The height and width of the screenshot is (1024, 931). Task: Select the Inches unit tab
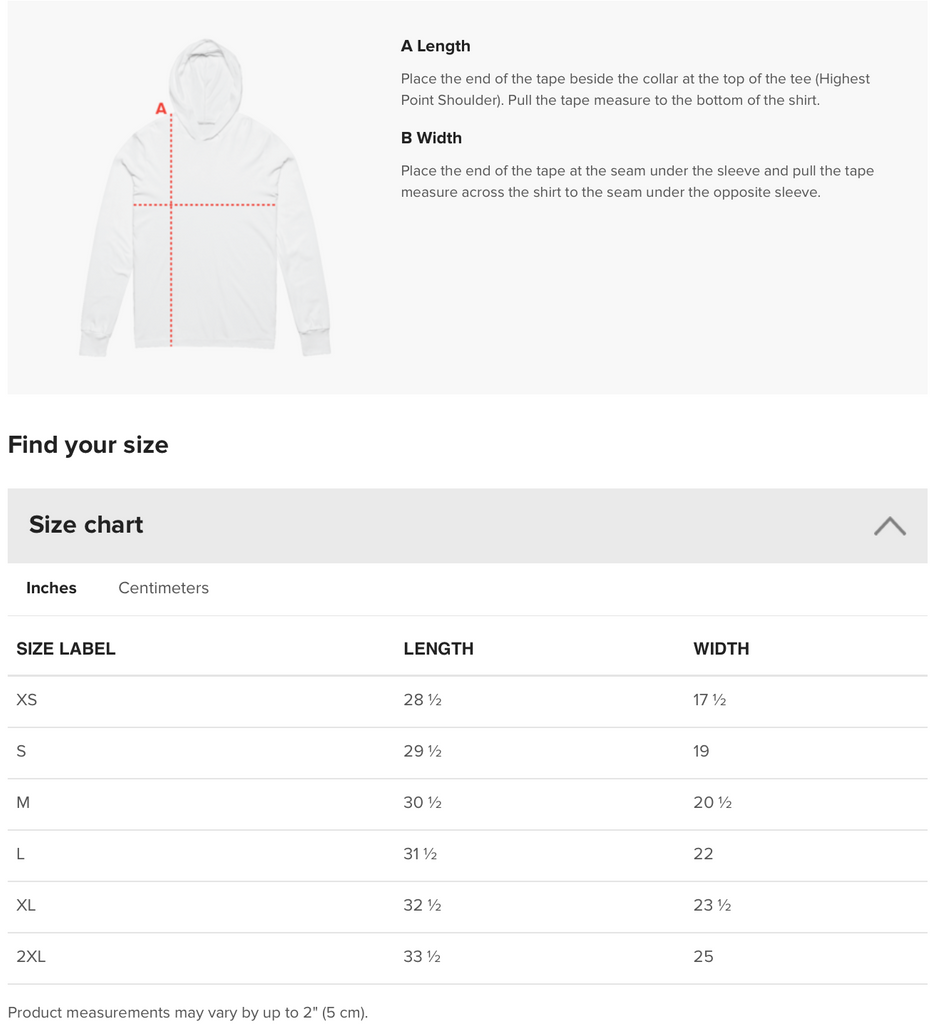pyautogui.click(x=51, y=588)
